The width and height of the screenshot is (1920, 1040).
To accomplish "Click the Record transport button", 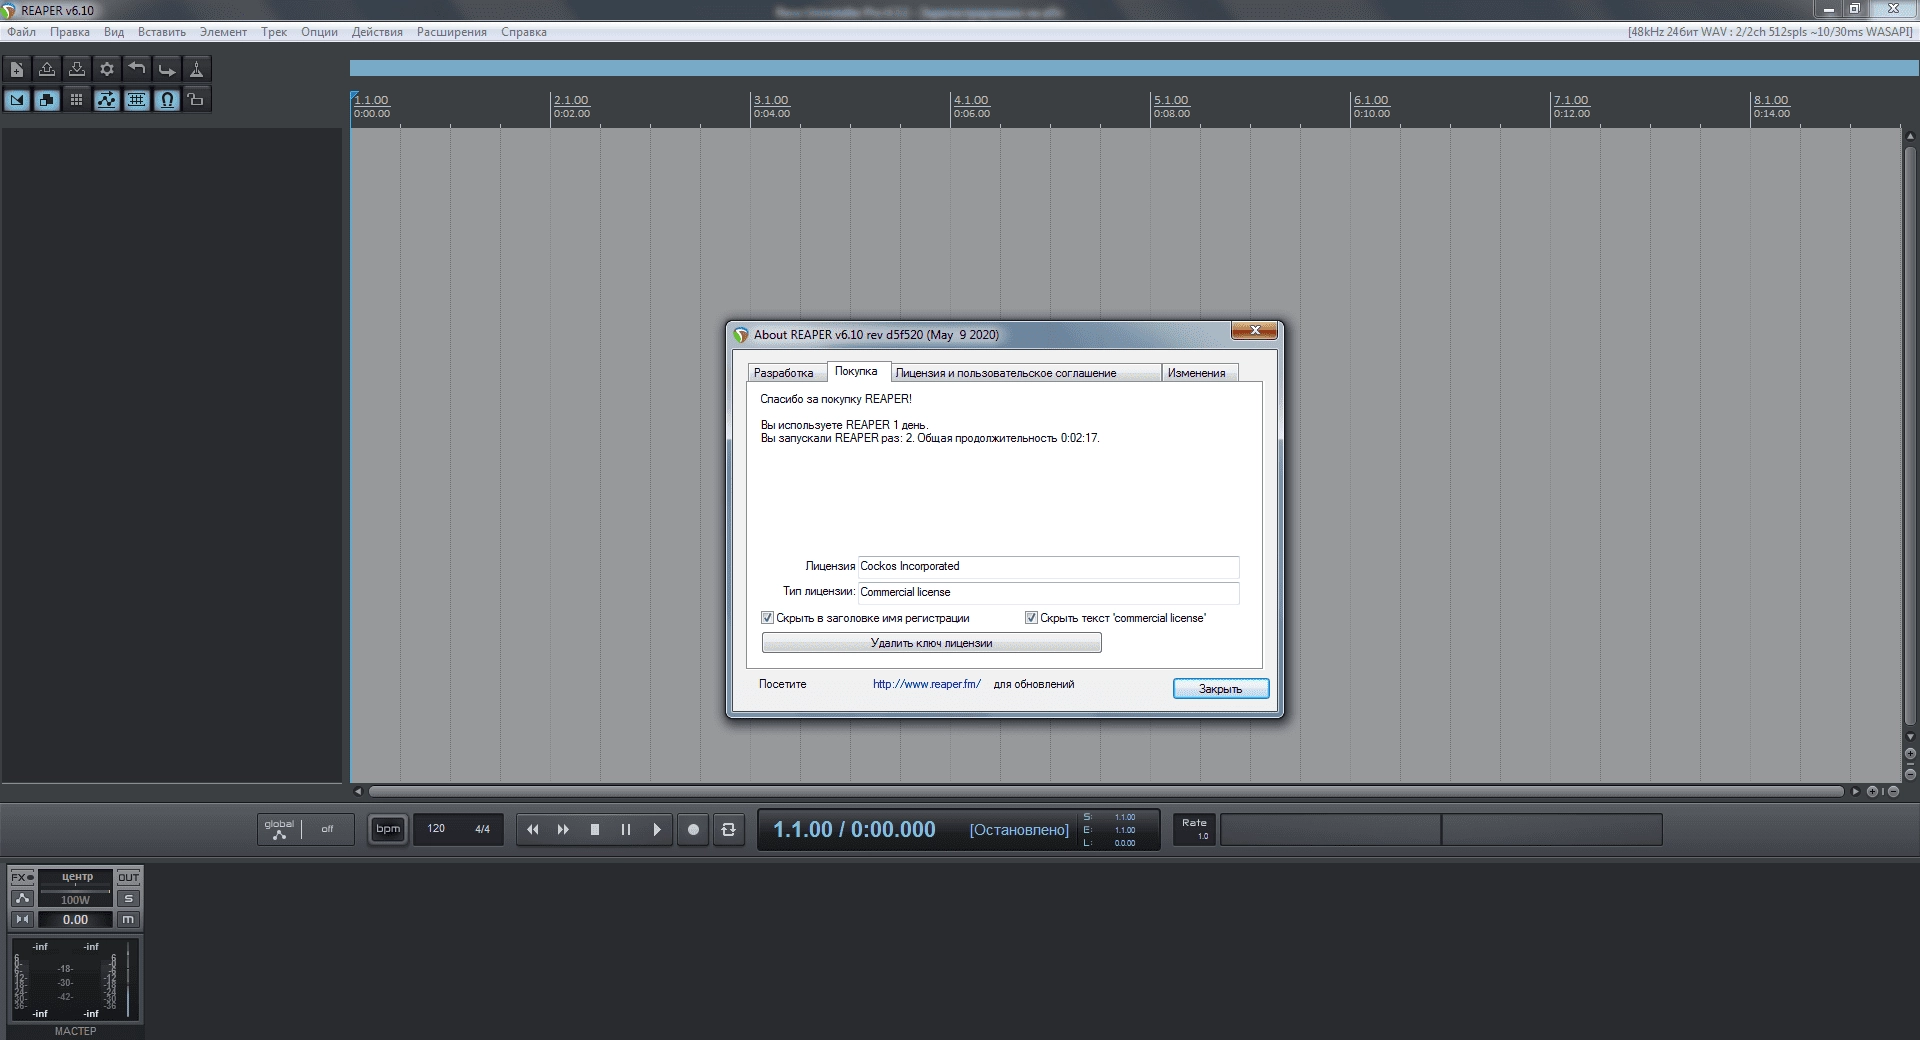I will (x=693, y=830).
